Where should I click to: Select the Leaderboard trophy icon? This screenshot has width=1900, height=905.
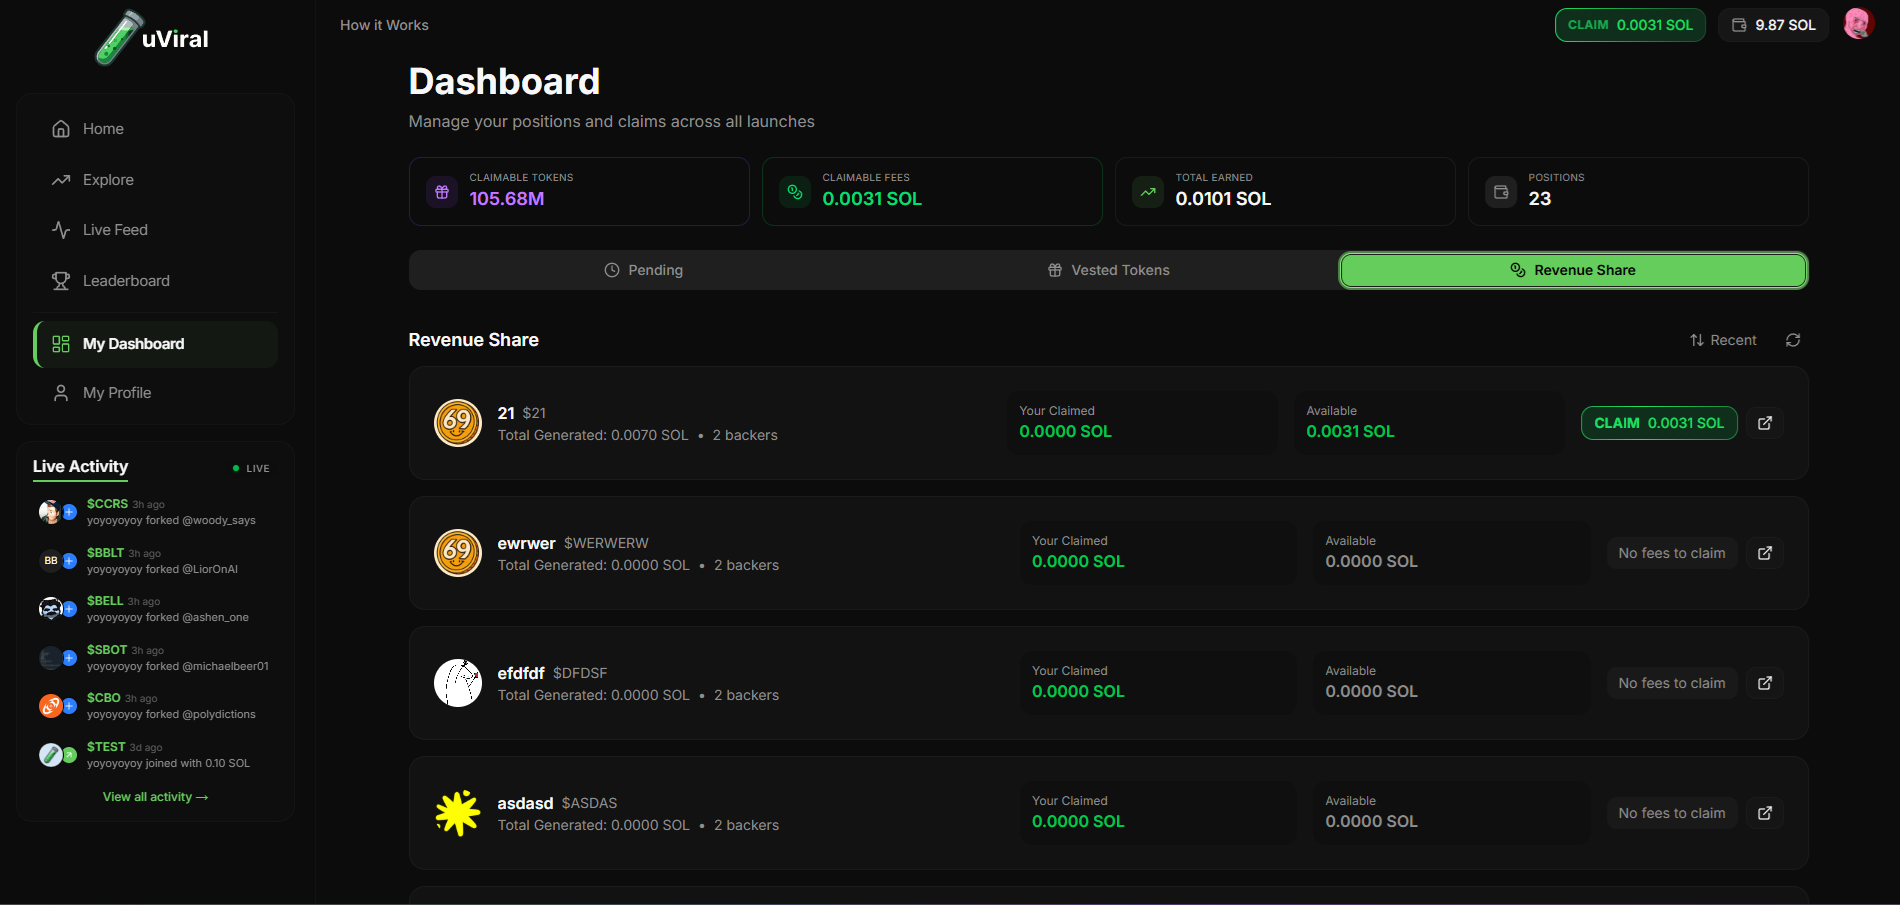61,280
